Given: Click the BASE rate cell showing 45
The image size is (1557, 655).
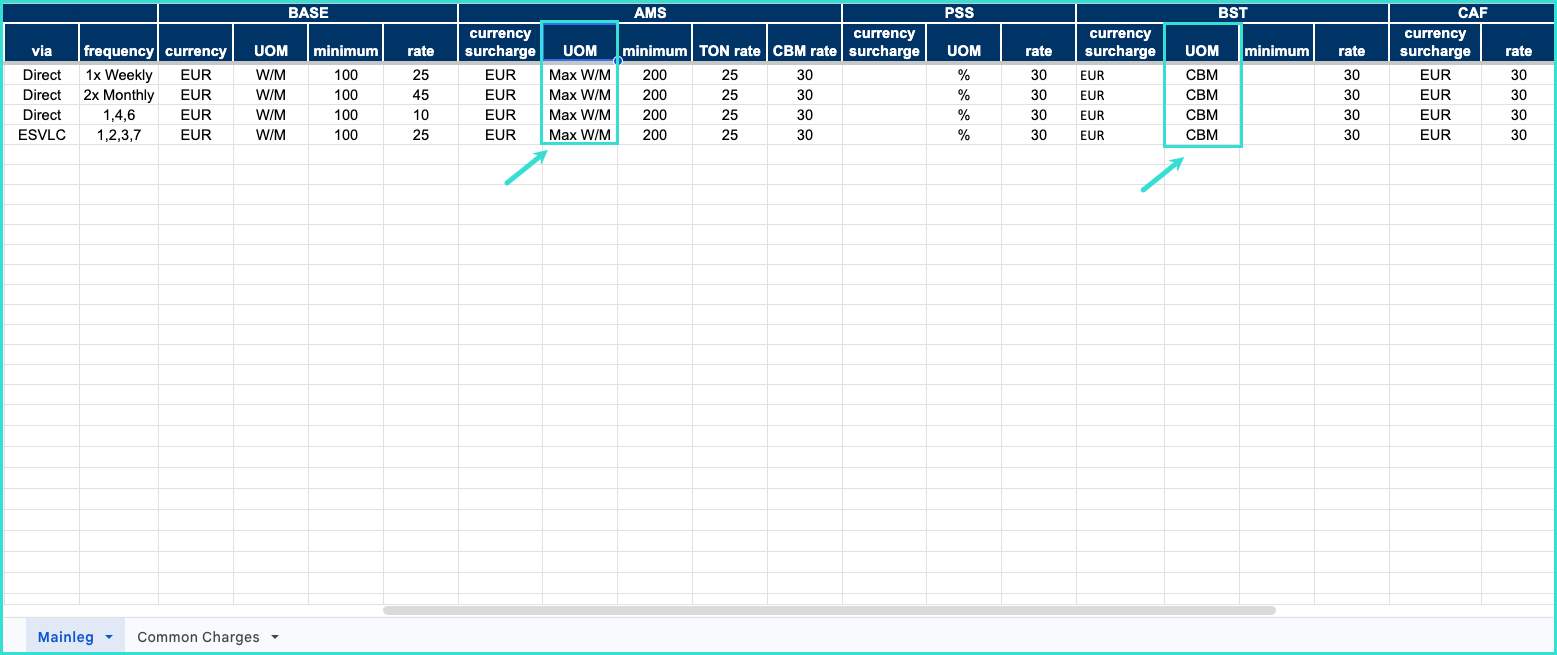Looking at the screenshot, I should (420, 95).
